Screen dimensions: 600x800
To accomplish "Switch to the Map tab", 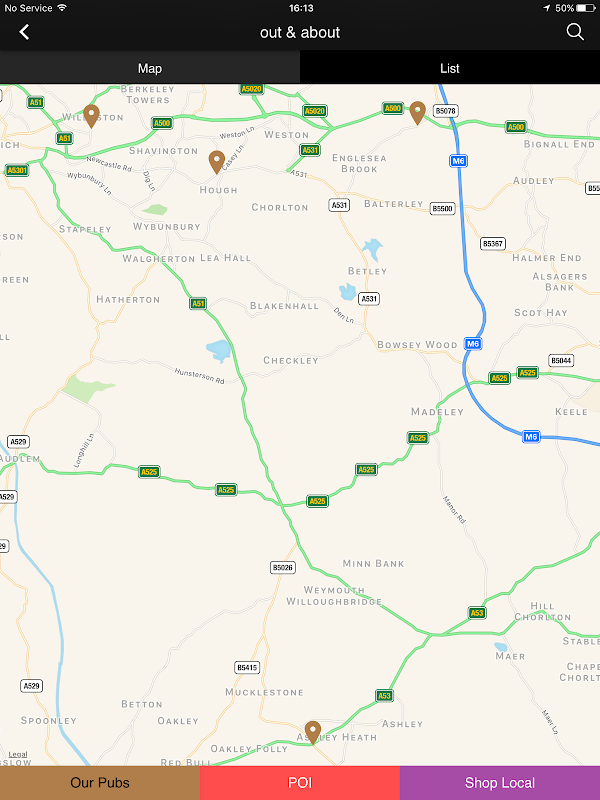I will point(150,68).
